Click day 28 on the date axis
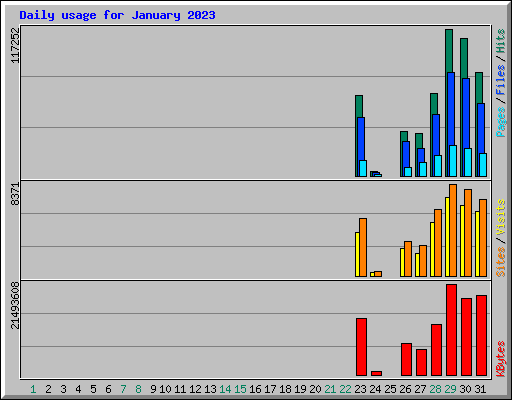512x400 pixels. click(435, 389)
